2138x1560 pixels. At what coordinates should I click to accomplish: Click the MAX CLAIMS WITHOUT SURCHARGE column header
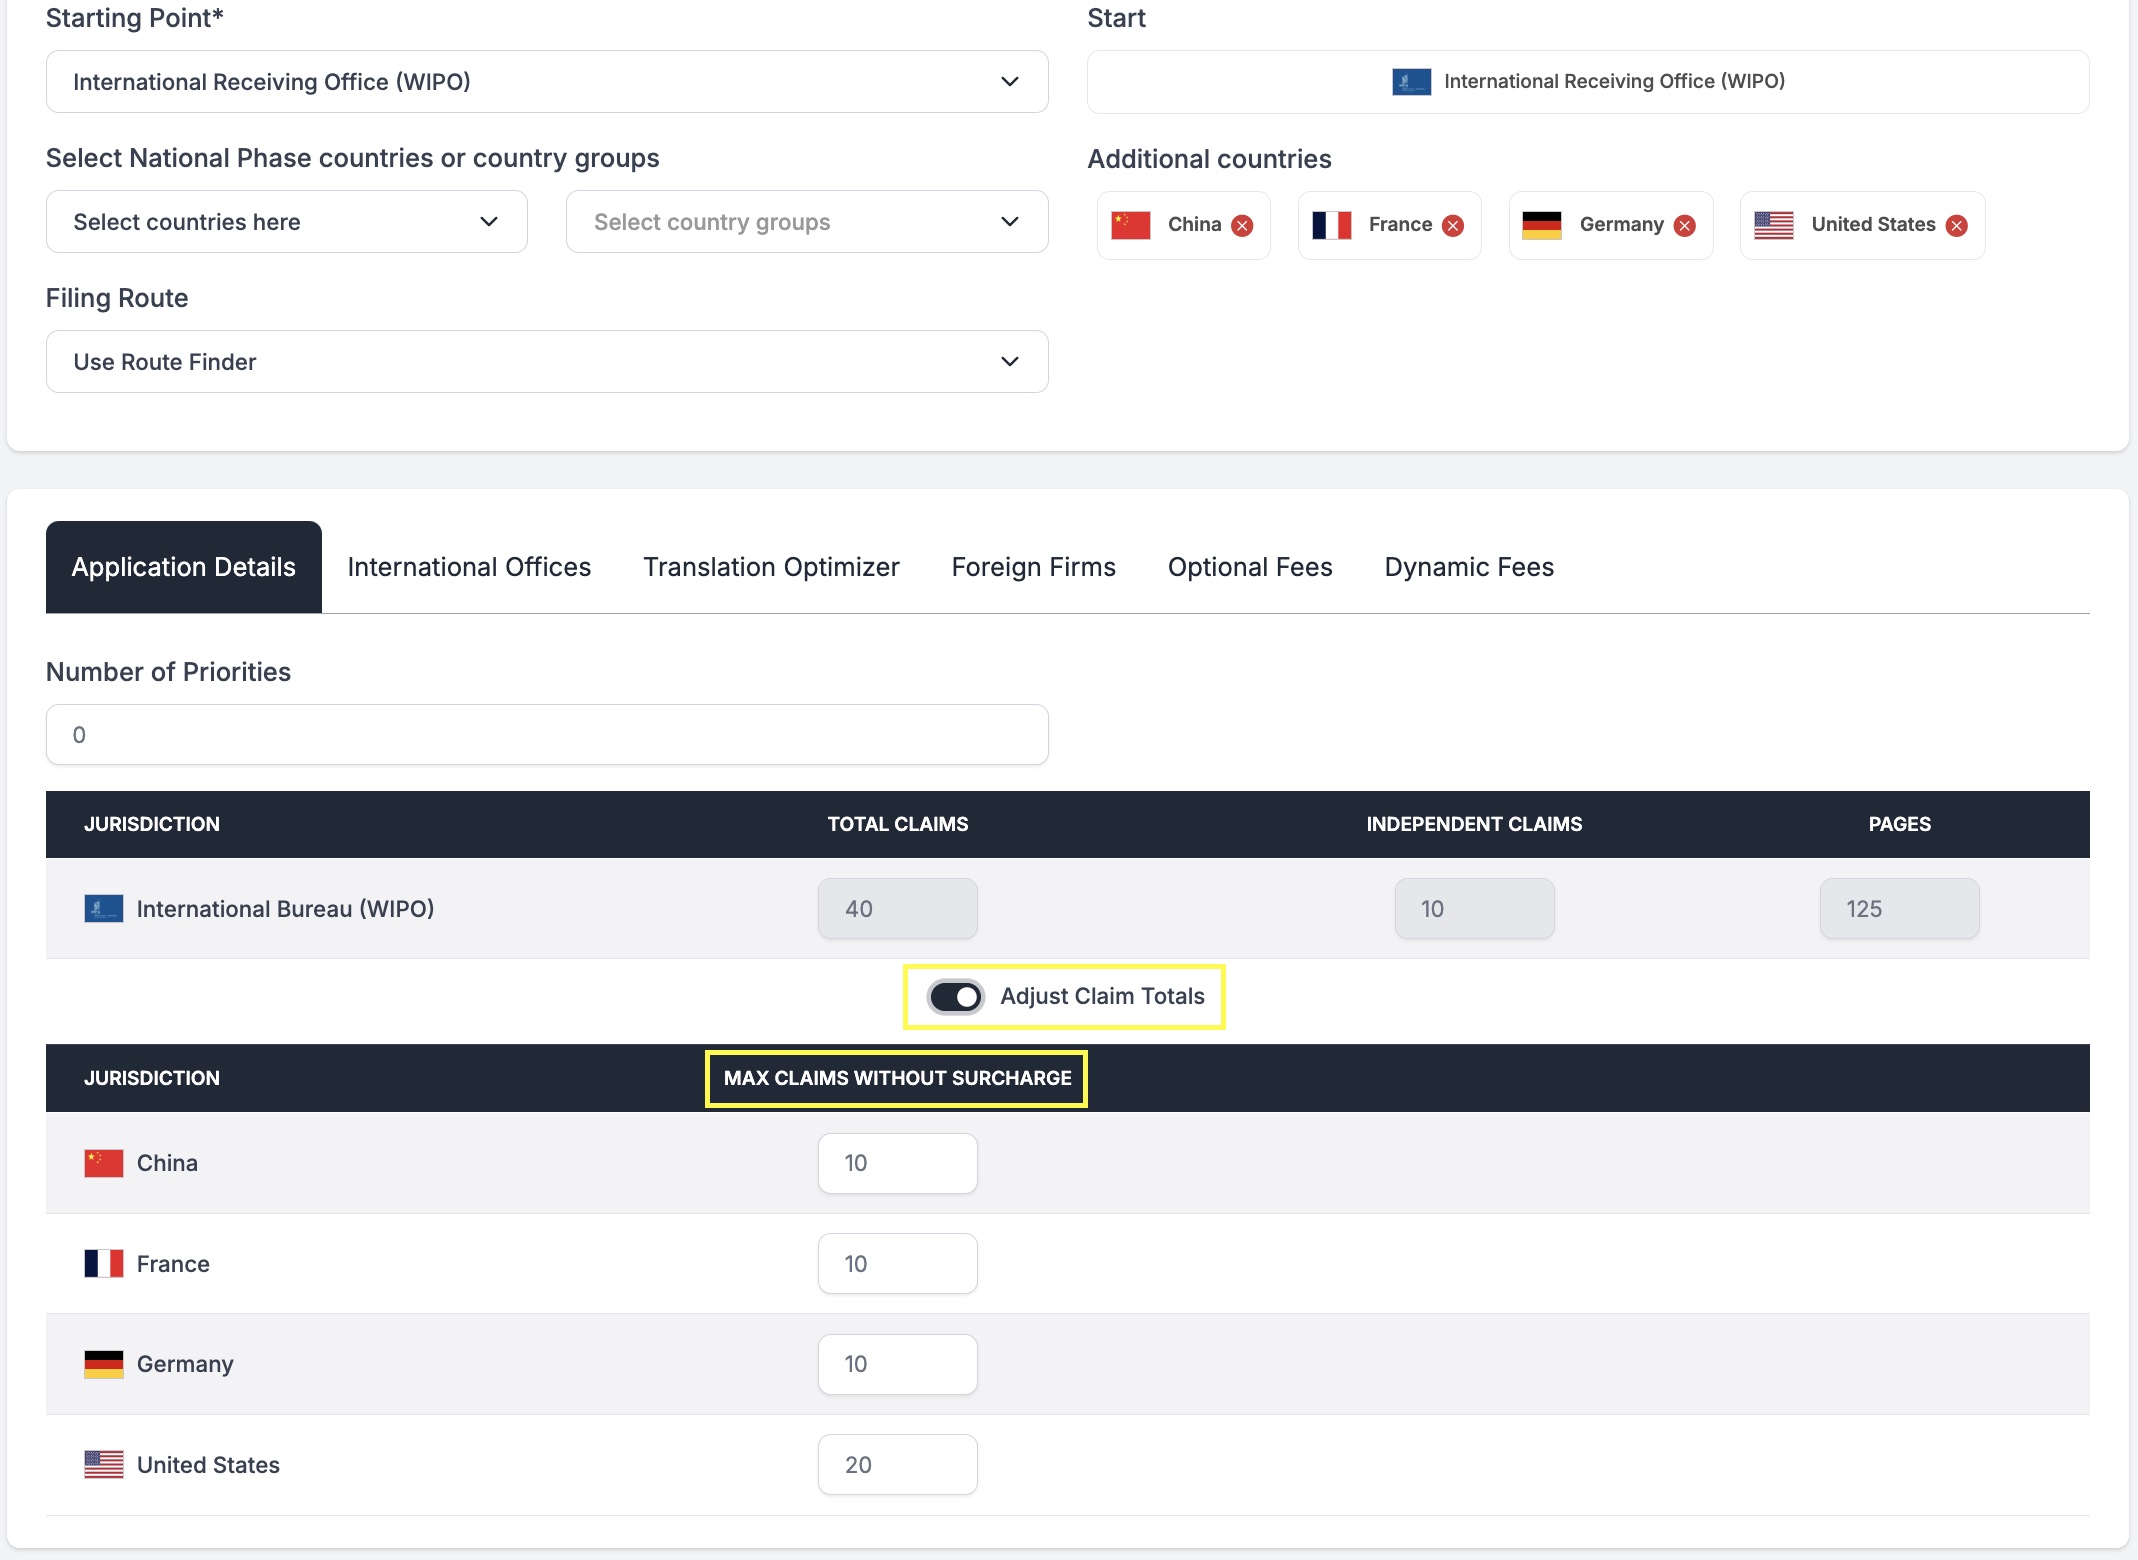tap(897, 1078)
